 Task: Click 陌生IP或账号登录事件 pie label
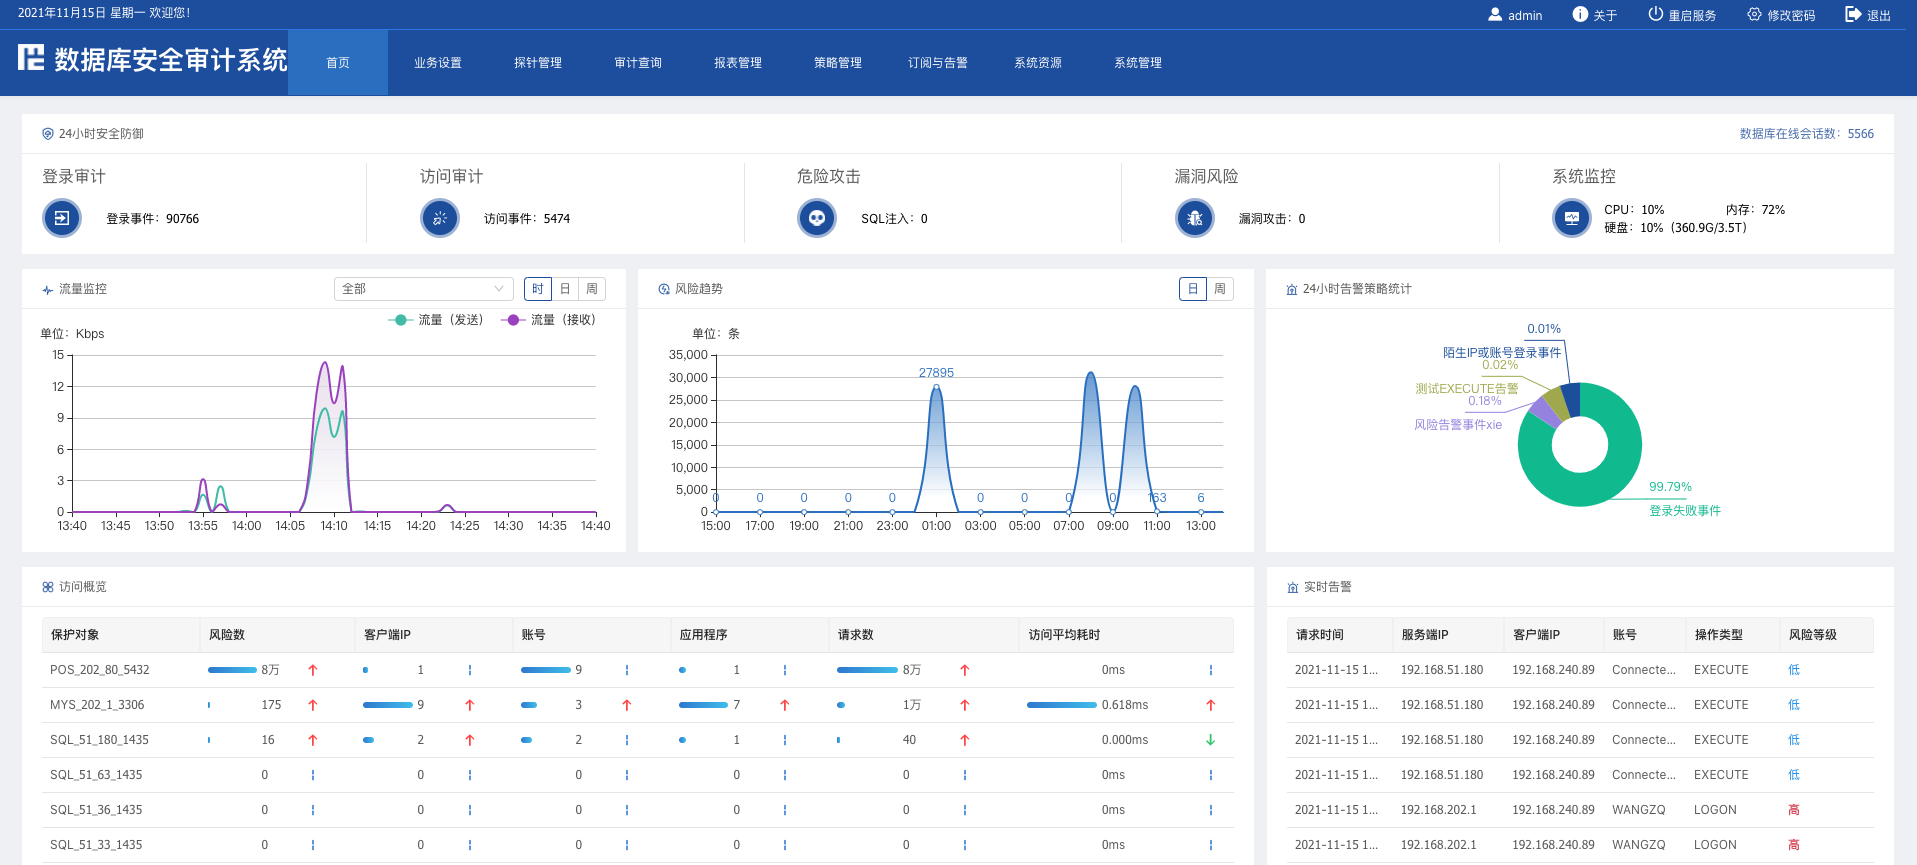click(x=1501, y=353)
